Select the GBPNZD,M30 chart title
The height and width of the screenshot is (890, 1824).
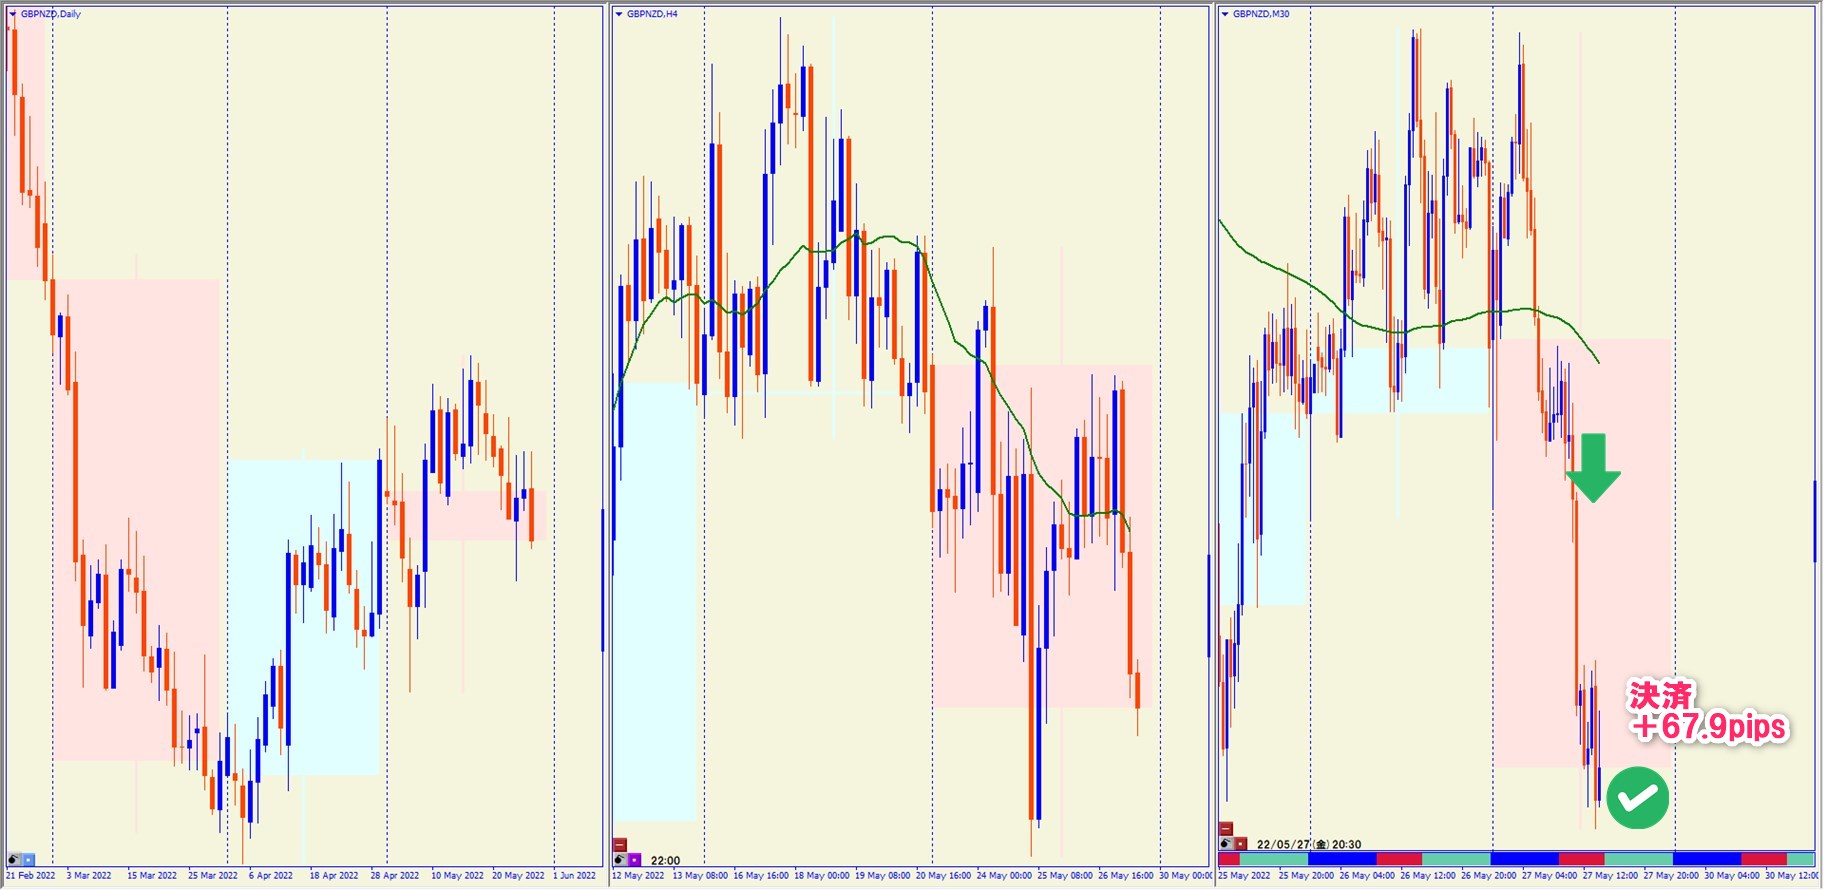click(1261, 14)
